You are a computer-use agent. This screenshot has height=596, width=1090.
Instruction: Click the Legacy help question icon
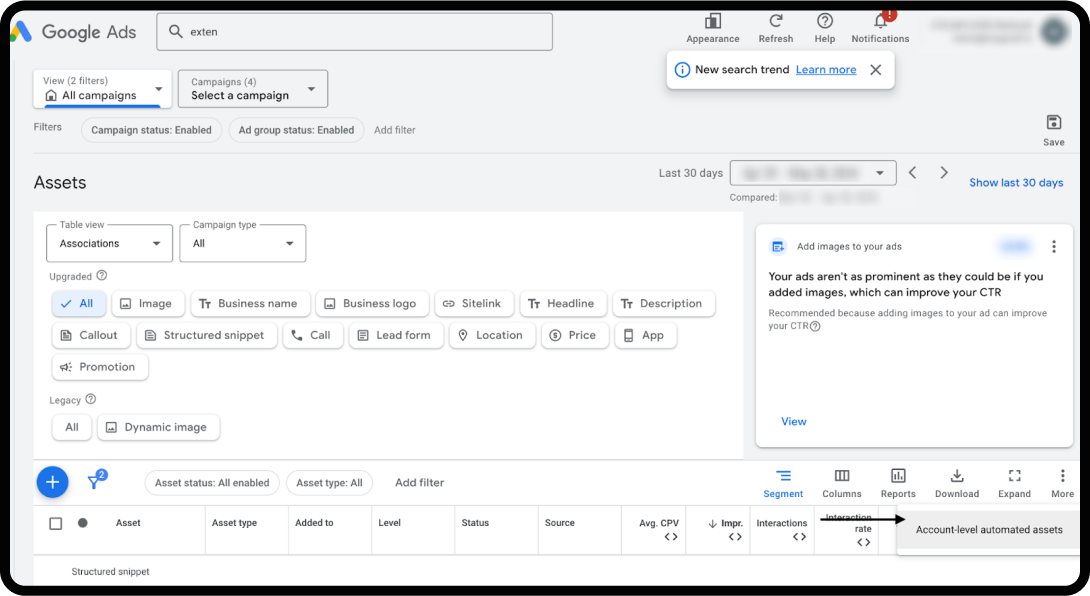[x=90, y=399]
